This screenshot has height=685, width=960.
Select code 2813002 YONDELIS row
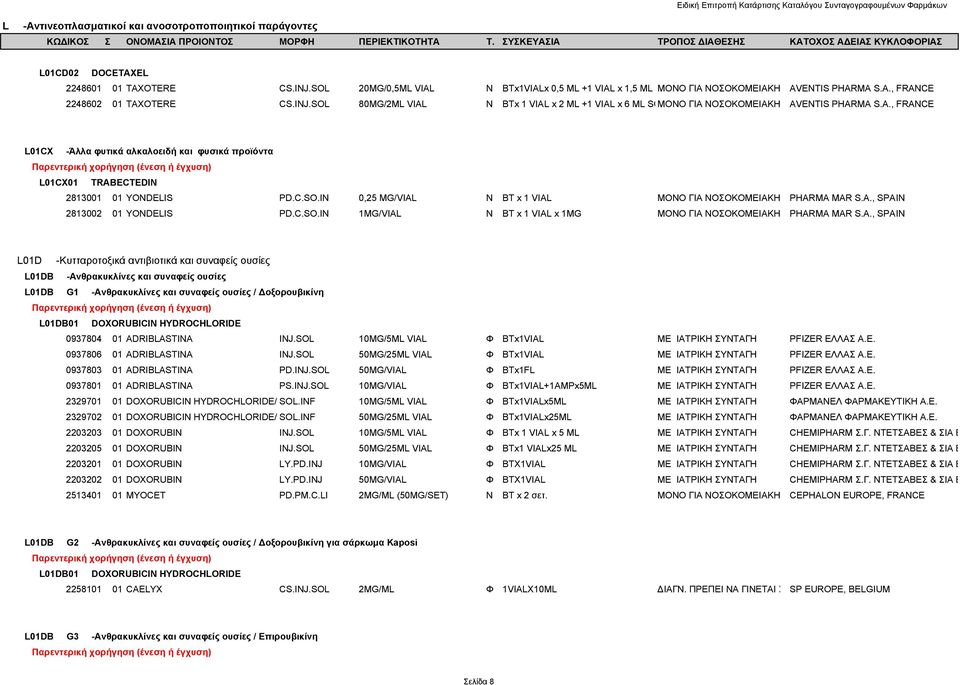pyautogui.click(x=84, y=214)
